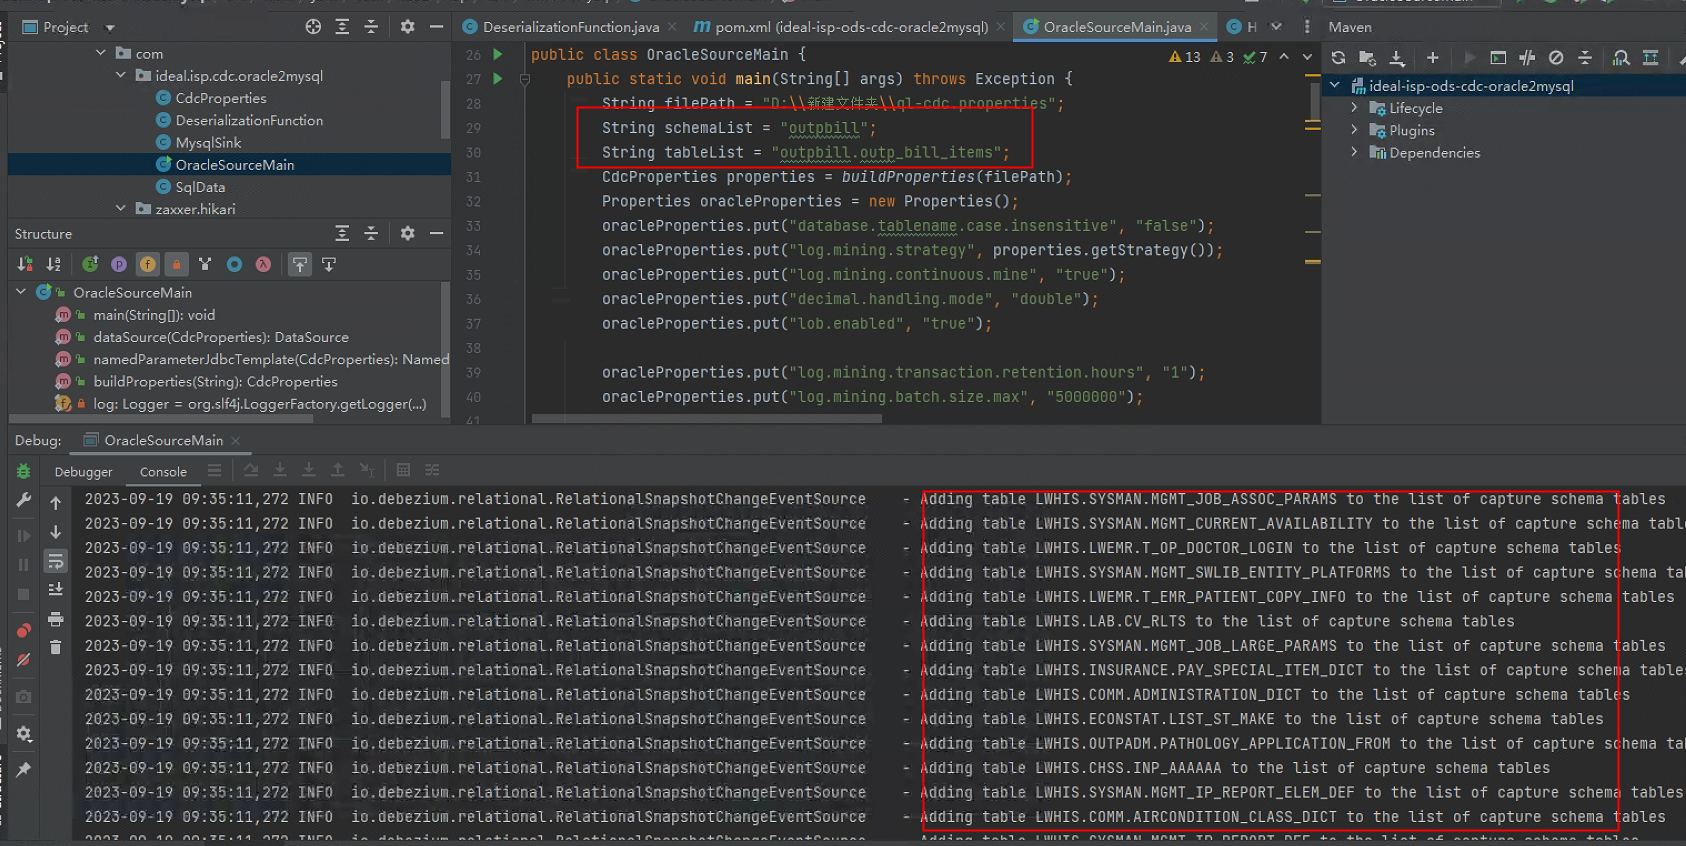Rerun debug session with bug icon
Screen dimensions: 1686x846
(24, 471)
